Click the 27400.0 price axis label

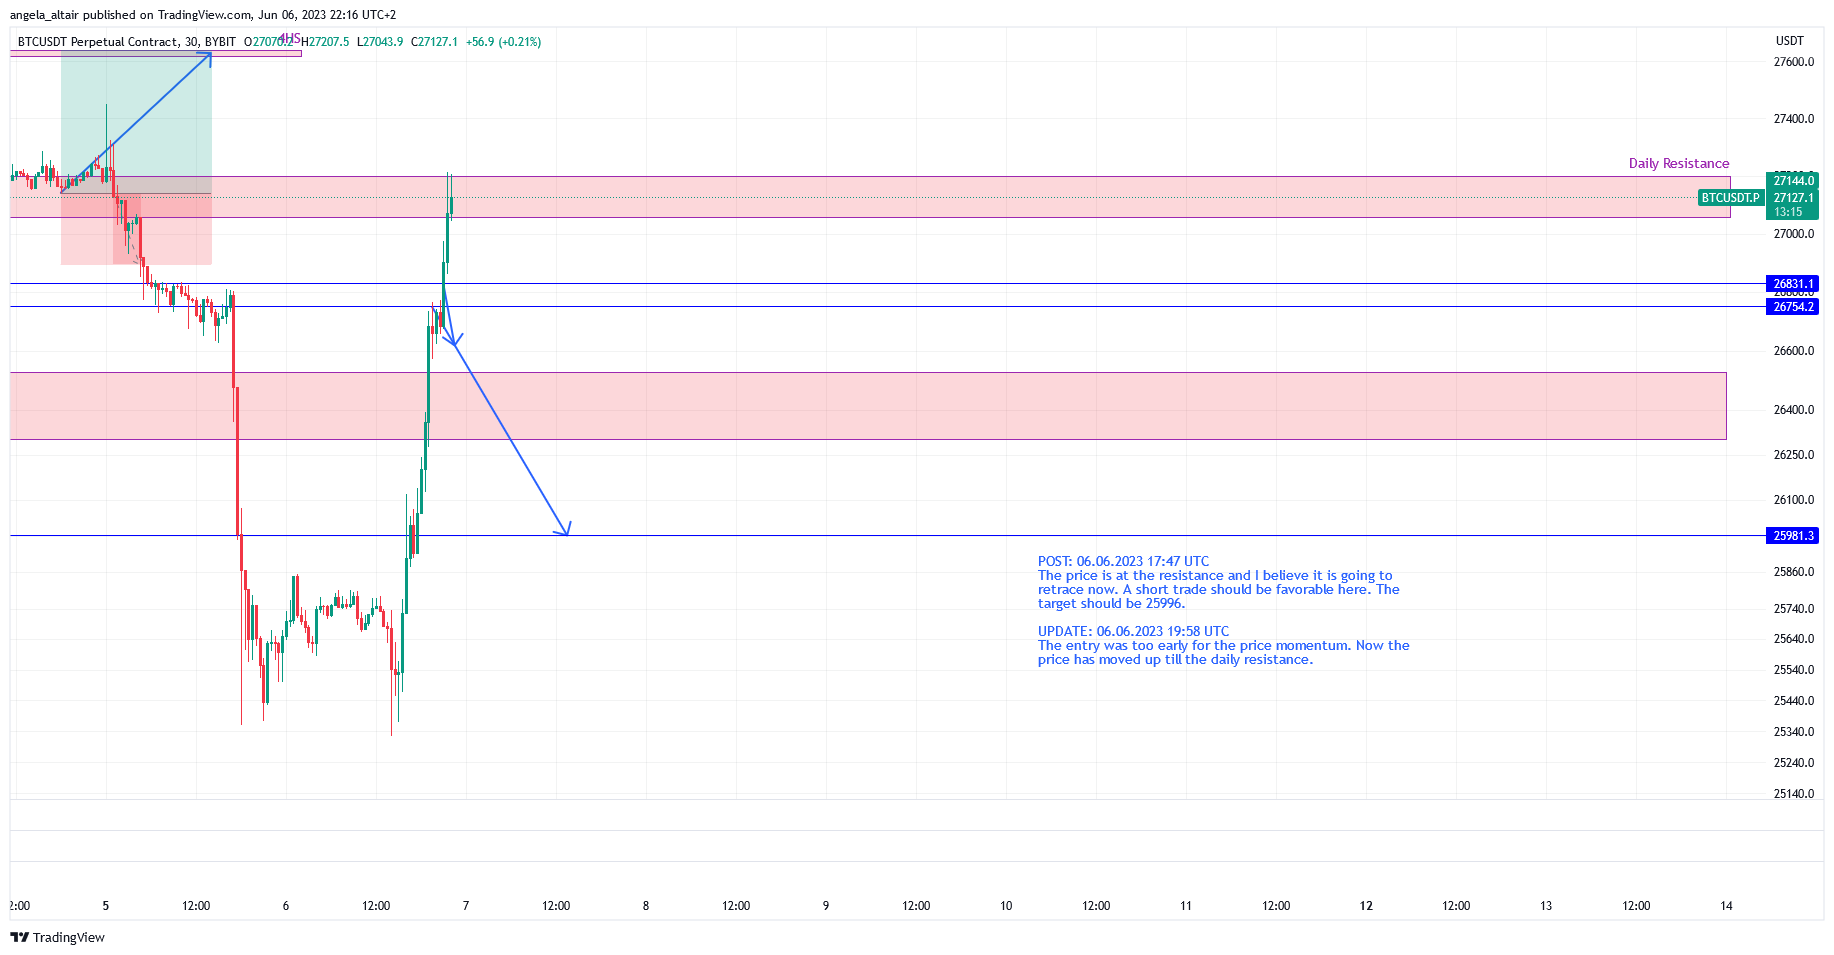pyautogui.click(x=1793, y=119)
